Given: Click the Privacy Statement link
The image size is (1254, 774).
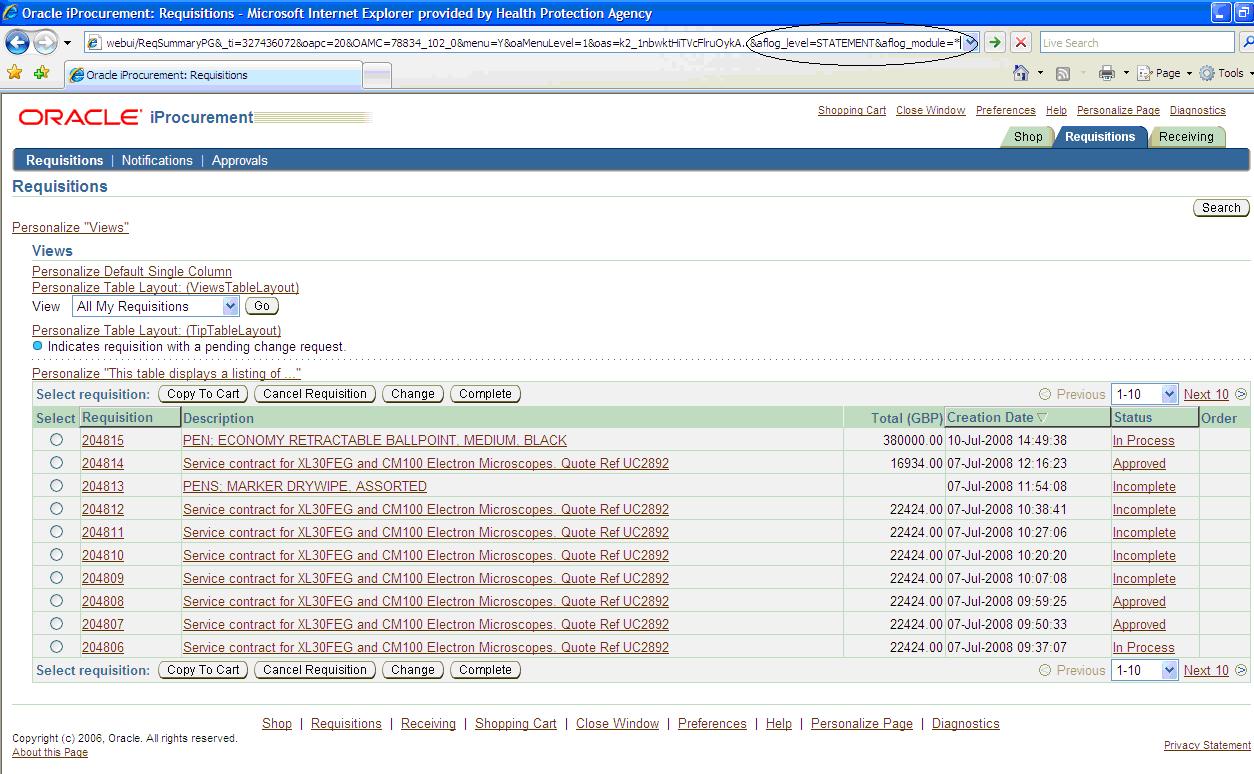Looking at the screenshot, I should click(x=1207, y=745).
